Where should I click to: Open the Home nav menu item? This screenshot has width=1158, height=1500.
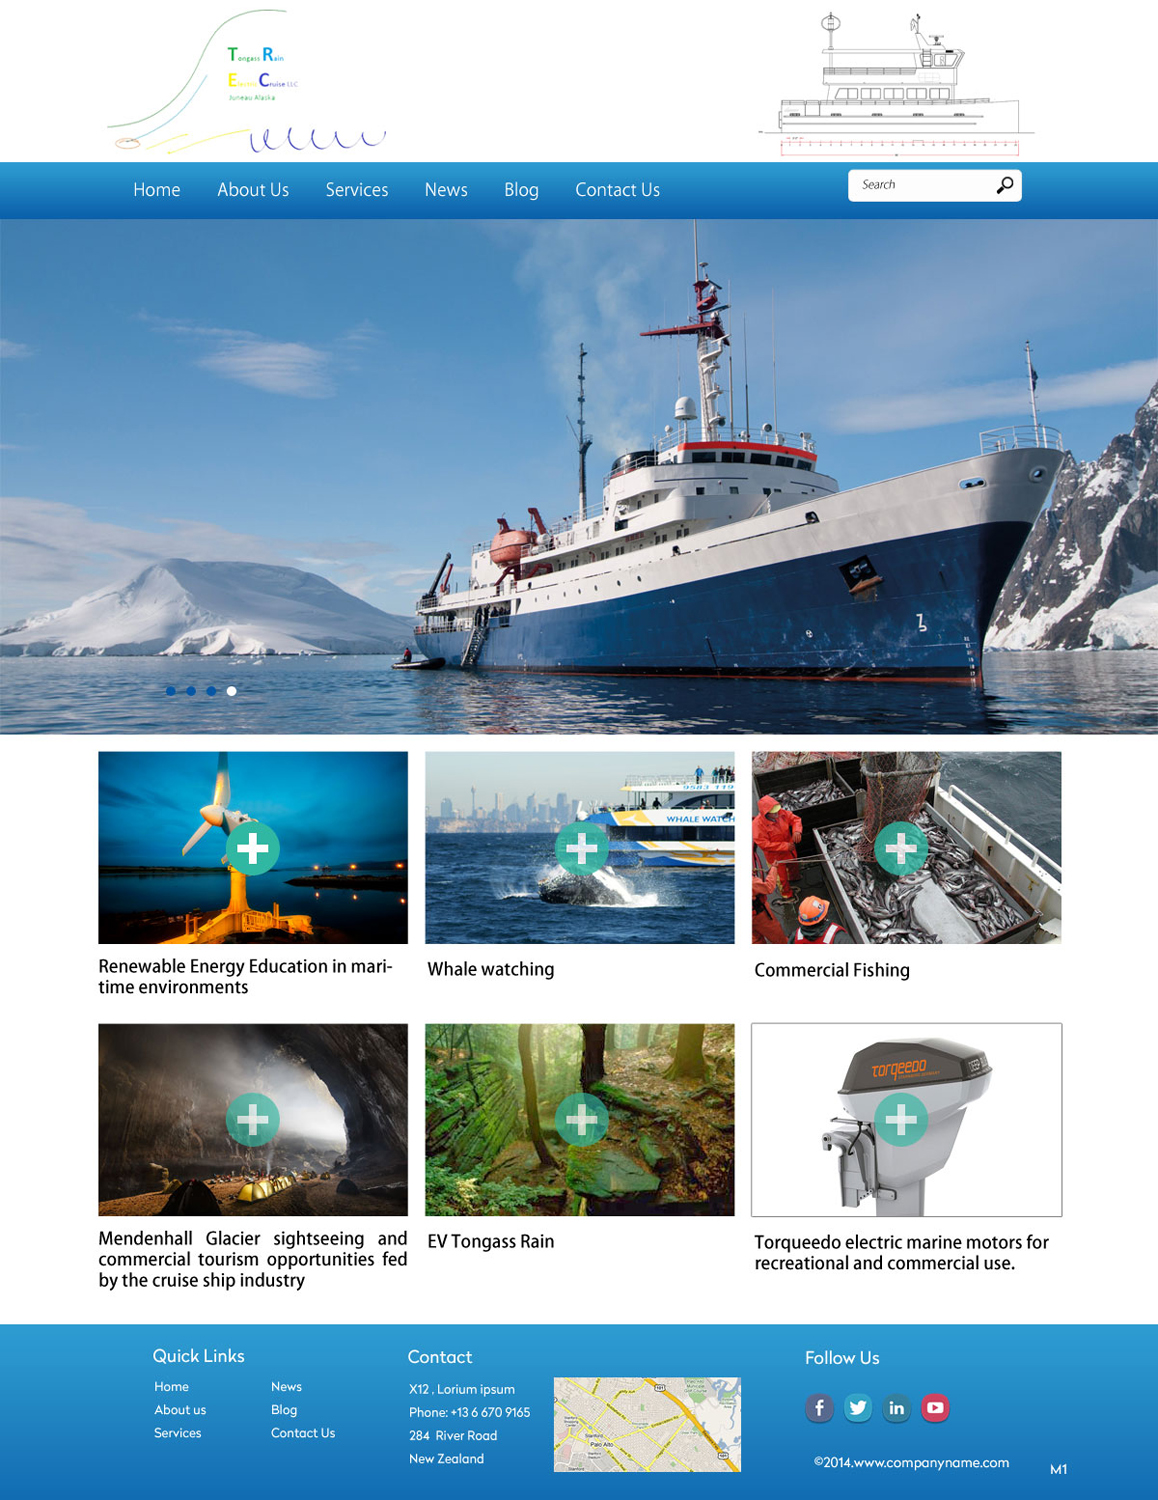157,190
